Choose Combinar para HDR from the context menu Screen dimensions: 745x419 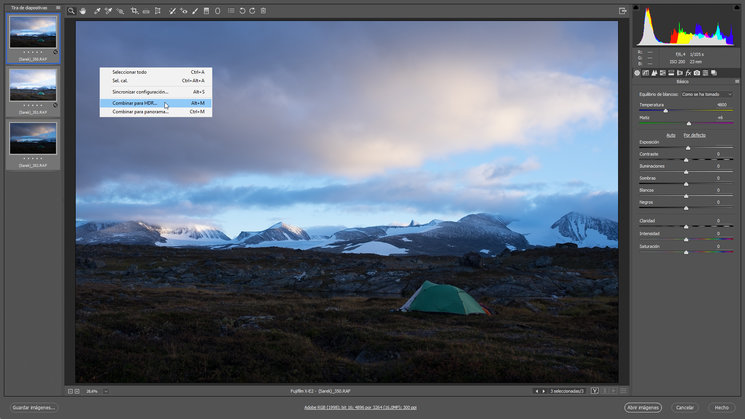click(x=136, y=102)
